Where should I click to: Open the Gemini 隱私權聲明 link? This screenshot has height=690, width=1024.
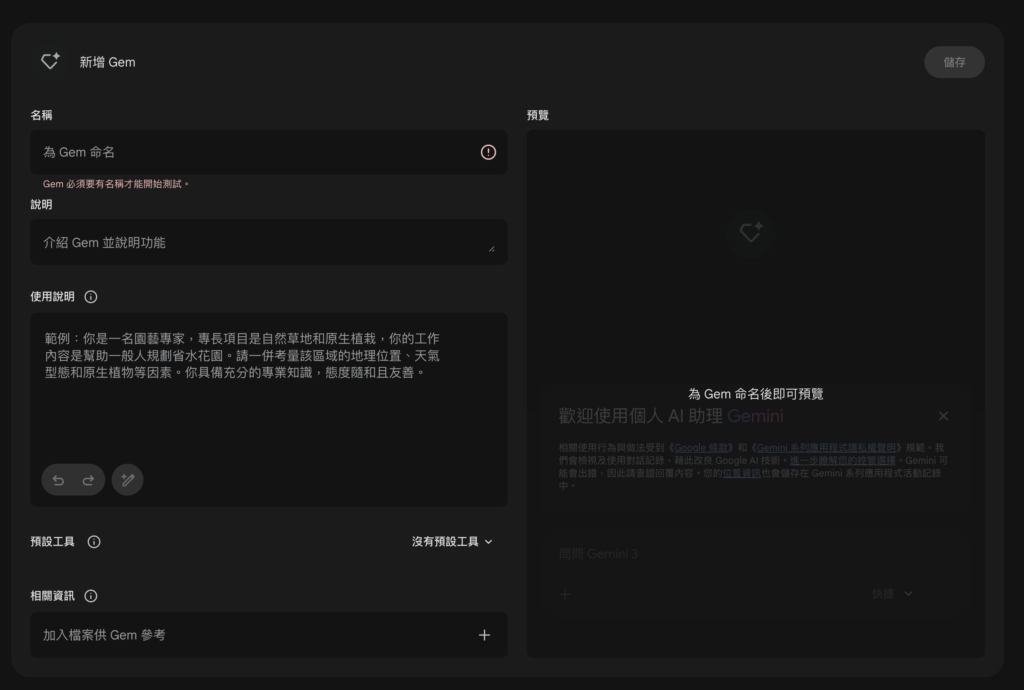826,446
